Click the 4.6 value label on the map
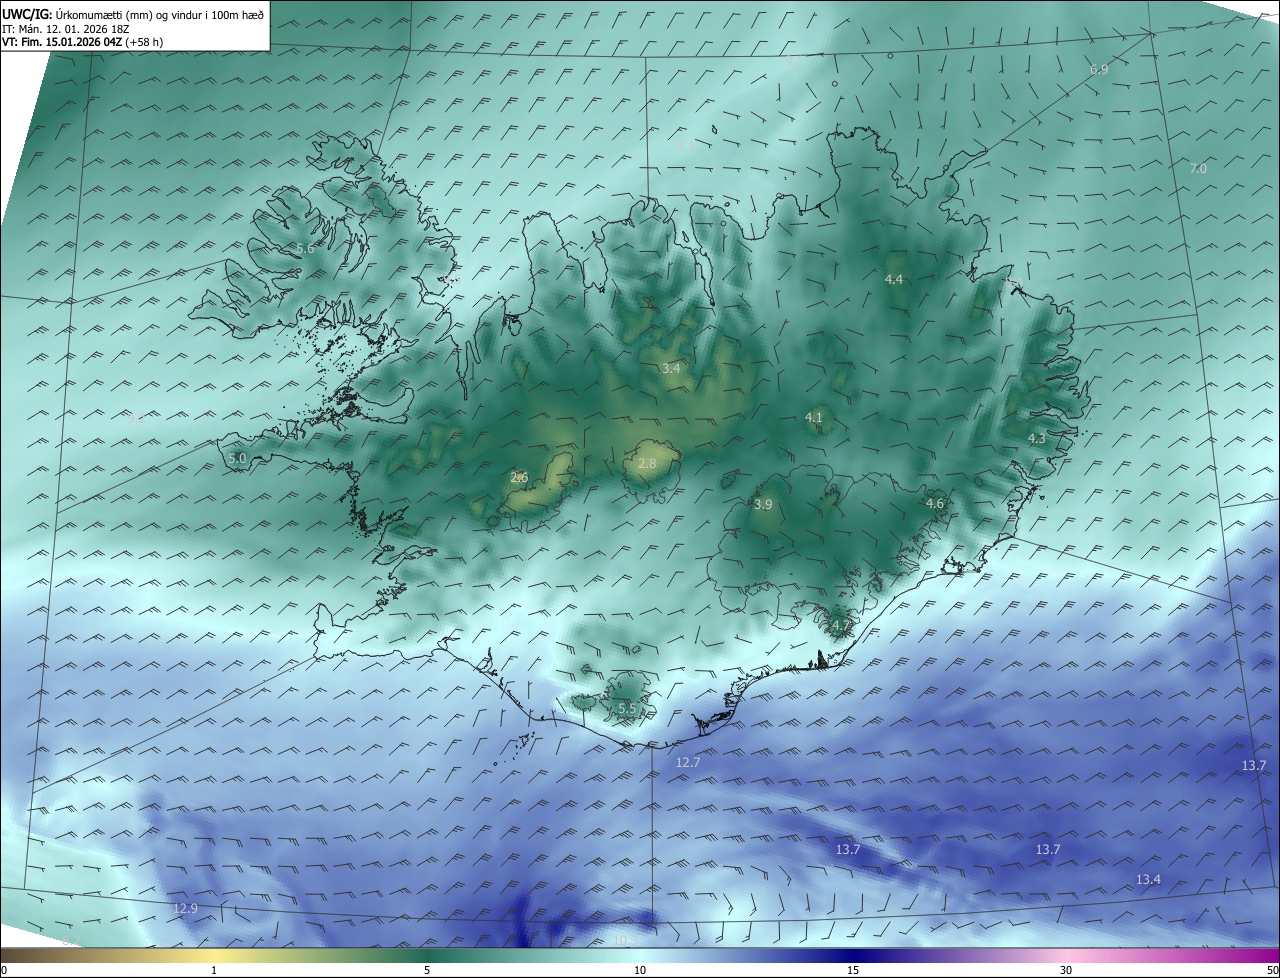Screen dimensions: 1280x978 [935, 503]
